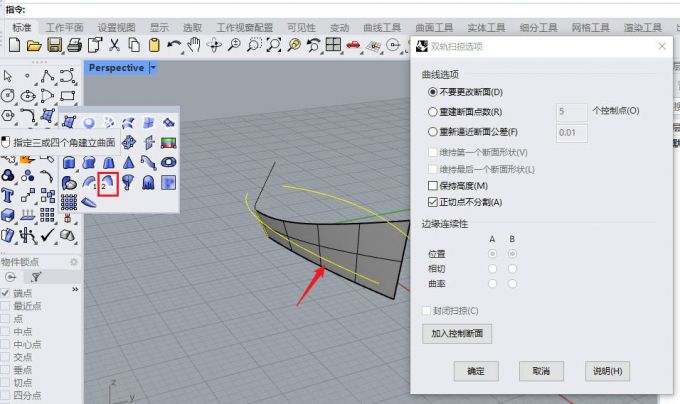The image size is (680, 404).
Task: Select the Polyline tool in sidebar
Action: 47,76
